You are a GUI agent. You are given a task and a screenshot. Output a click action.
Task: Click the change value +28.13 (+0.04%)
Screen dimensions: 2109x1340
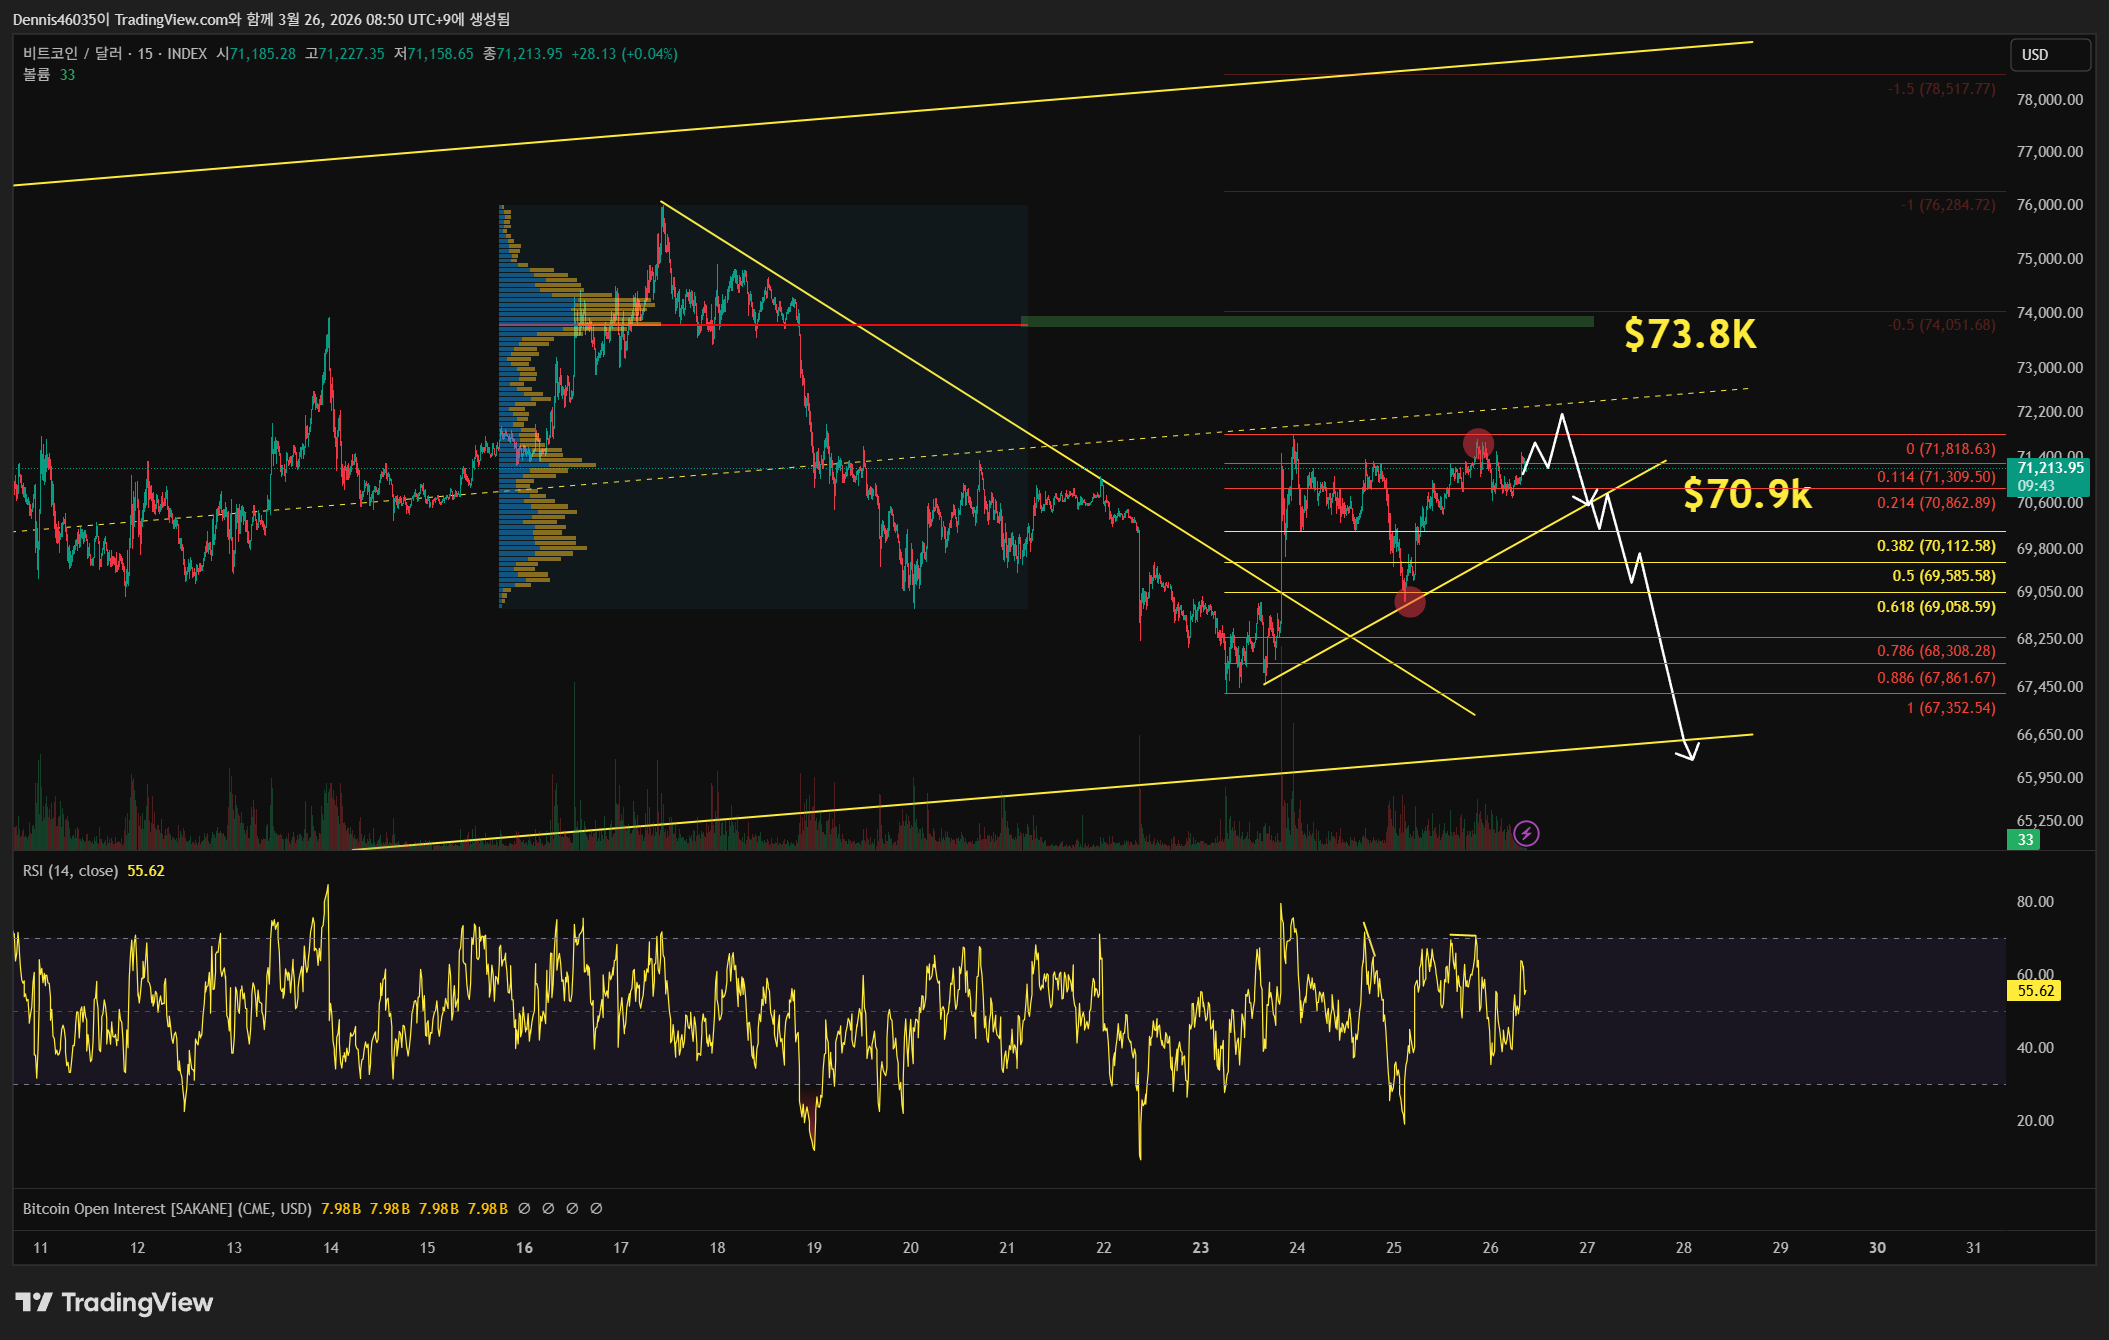coord(624,54)
